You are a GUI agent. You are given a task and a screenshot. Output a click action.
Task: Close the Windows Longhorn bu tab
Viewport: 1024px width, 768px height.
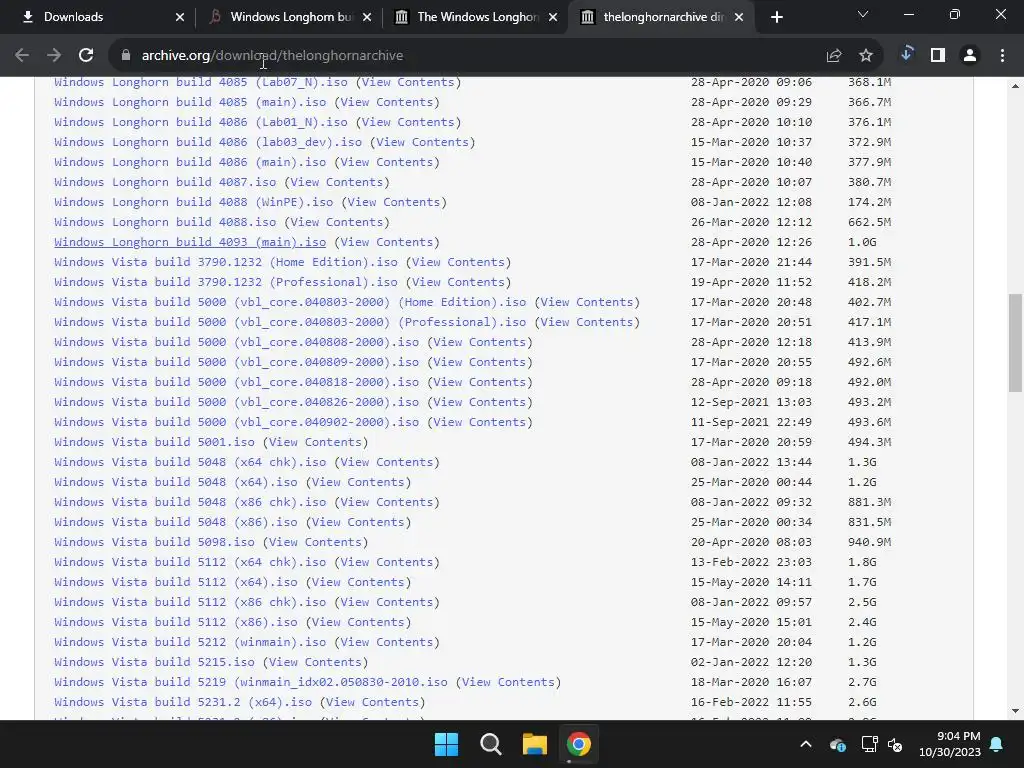(x=367, y=17)
